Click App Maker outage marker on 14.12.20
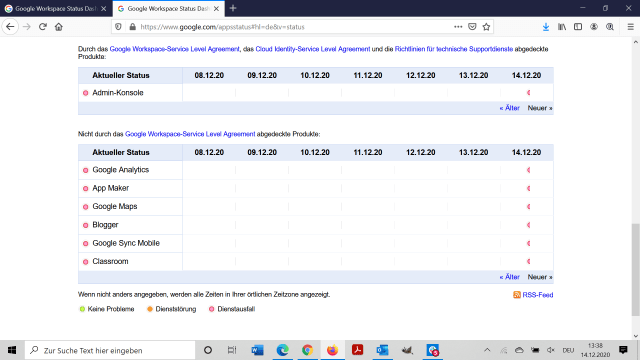The height and width of the screenshot is (360, 640). pyautogui.click(x=529, y=188)
